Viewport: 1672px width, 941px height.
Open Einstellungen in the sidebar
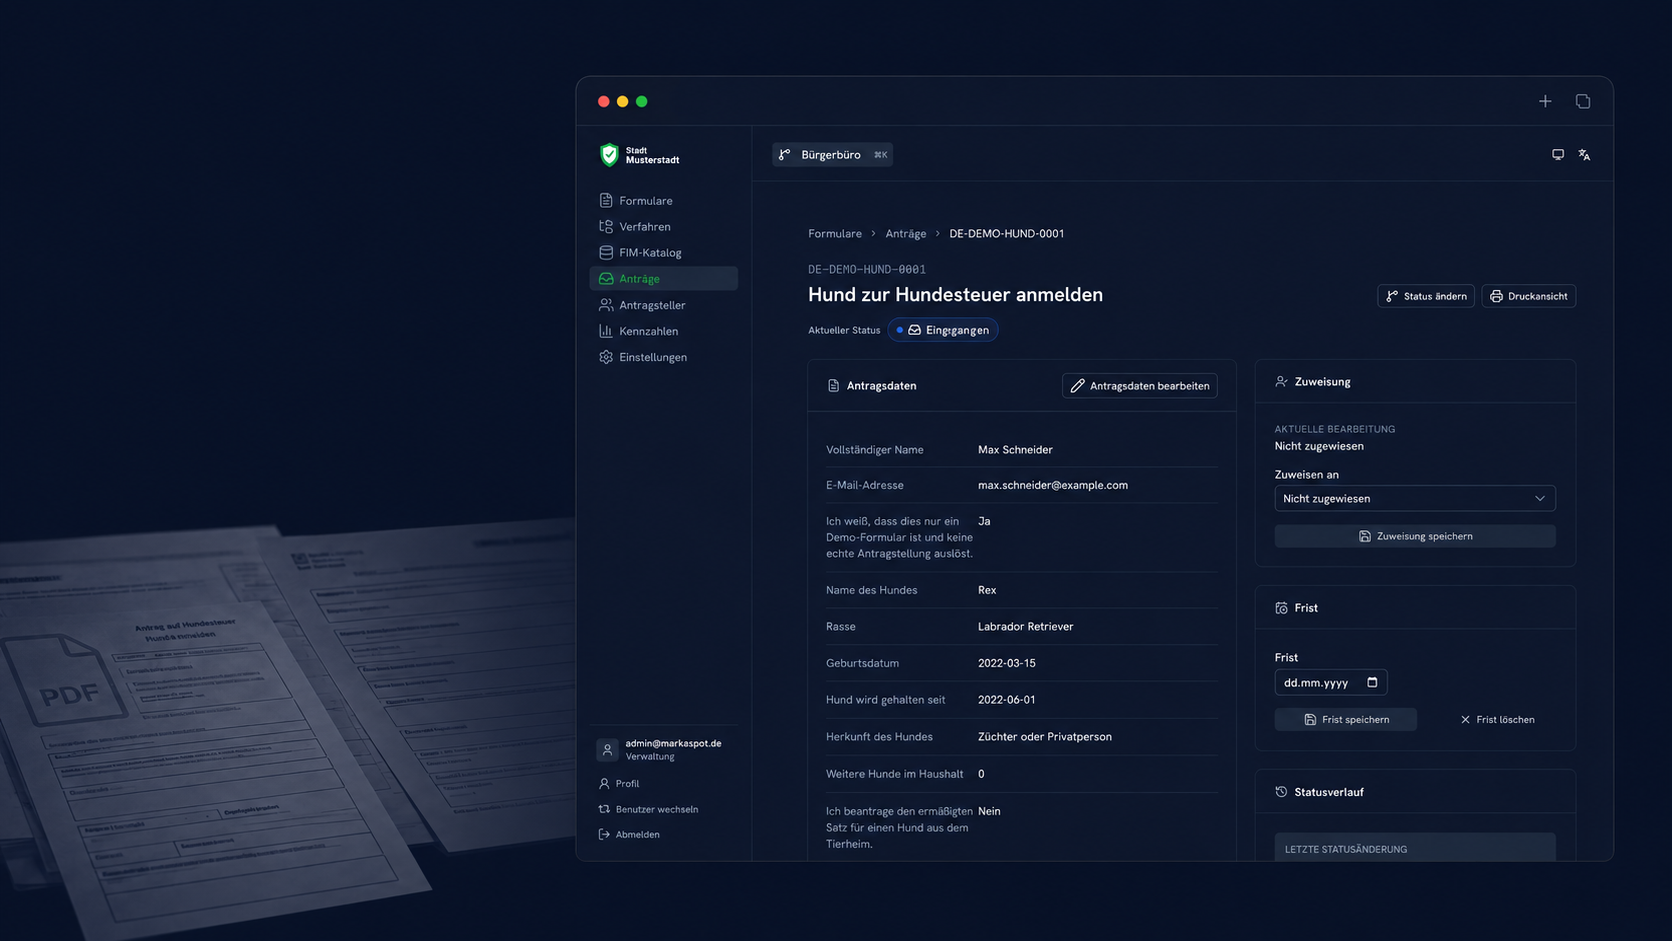point(663,356)
